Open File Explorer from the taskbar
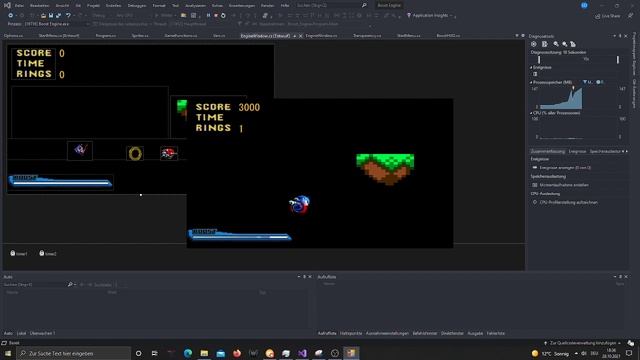The width and height of the screenshot is (640, 360). (x=204, y=353)
